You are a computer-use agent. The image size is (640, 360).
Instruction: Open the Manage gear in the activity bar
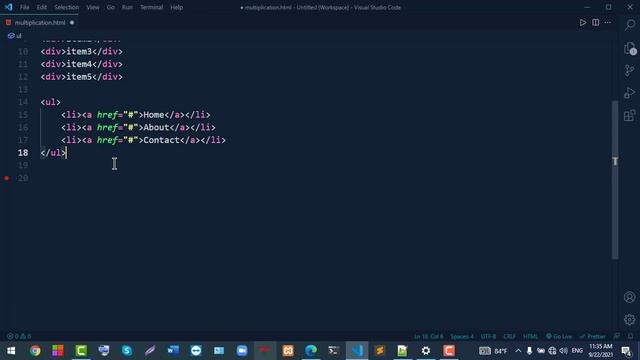click(x=629, y=320)
